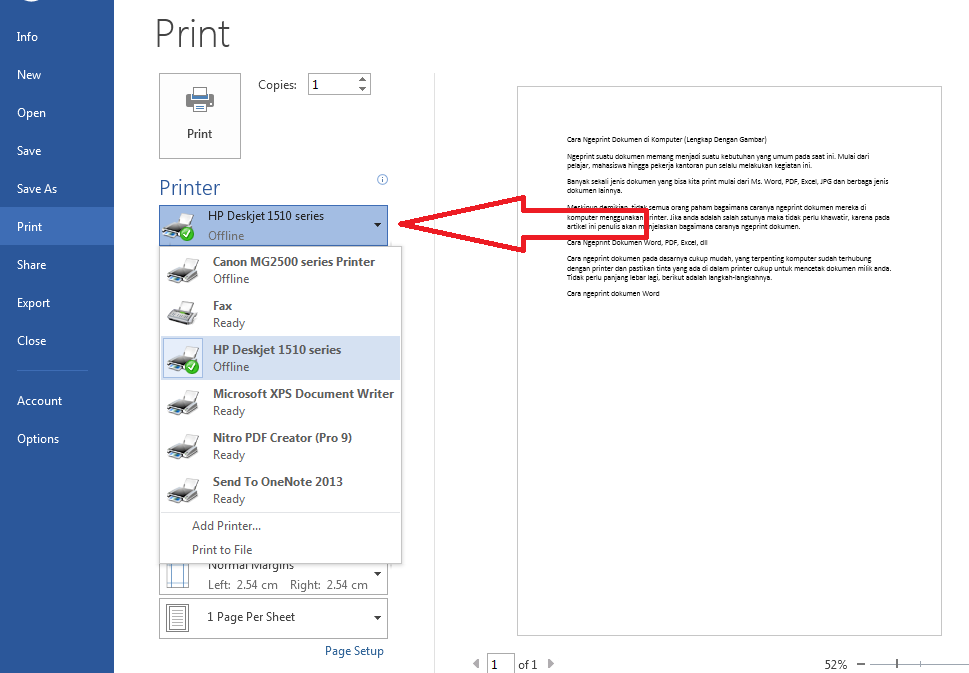Viewport: 969px width, 673px height.
Task: Select Canon MG2500 series Printer
Action: pyautogui.click(x=281, y=270)
